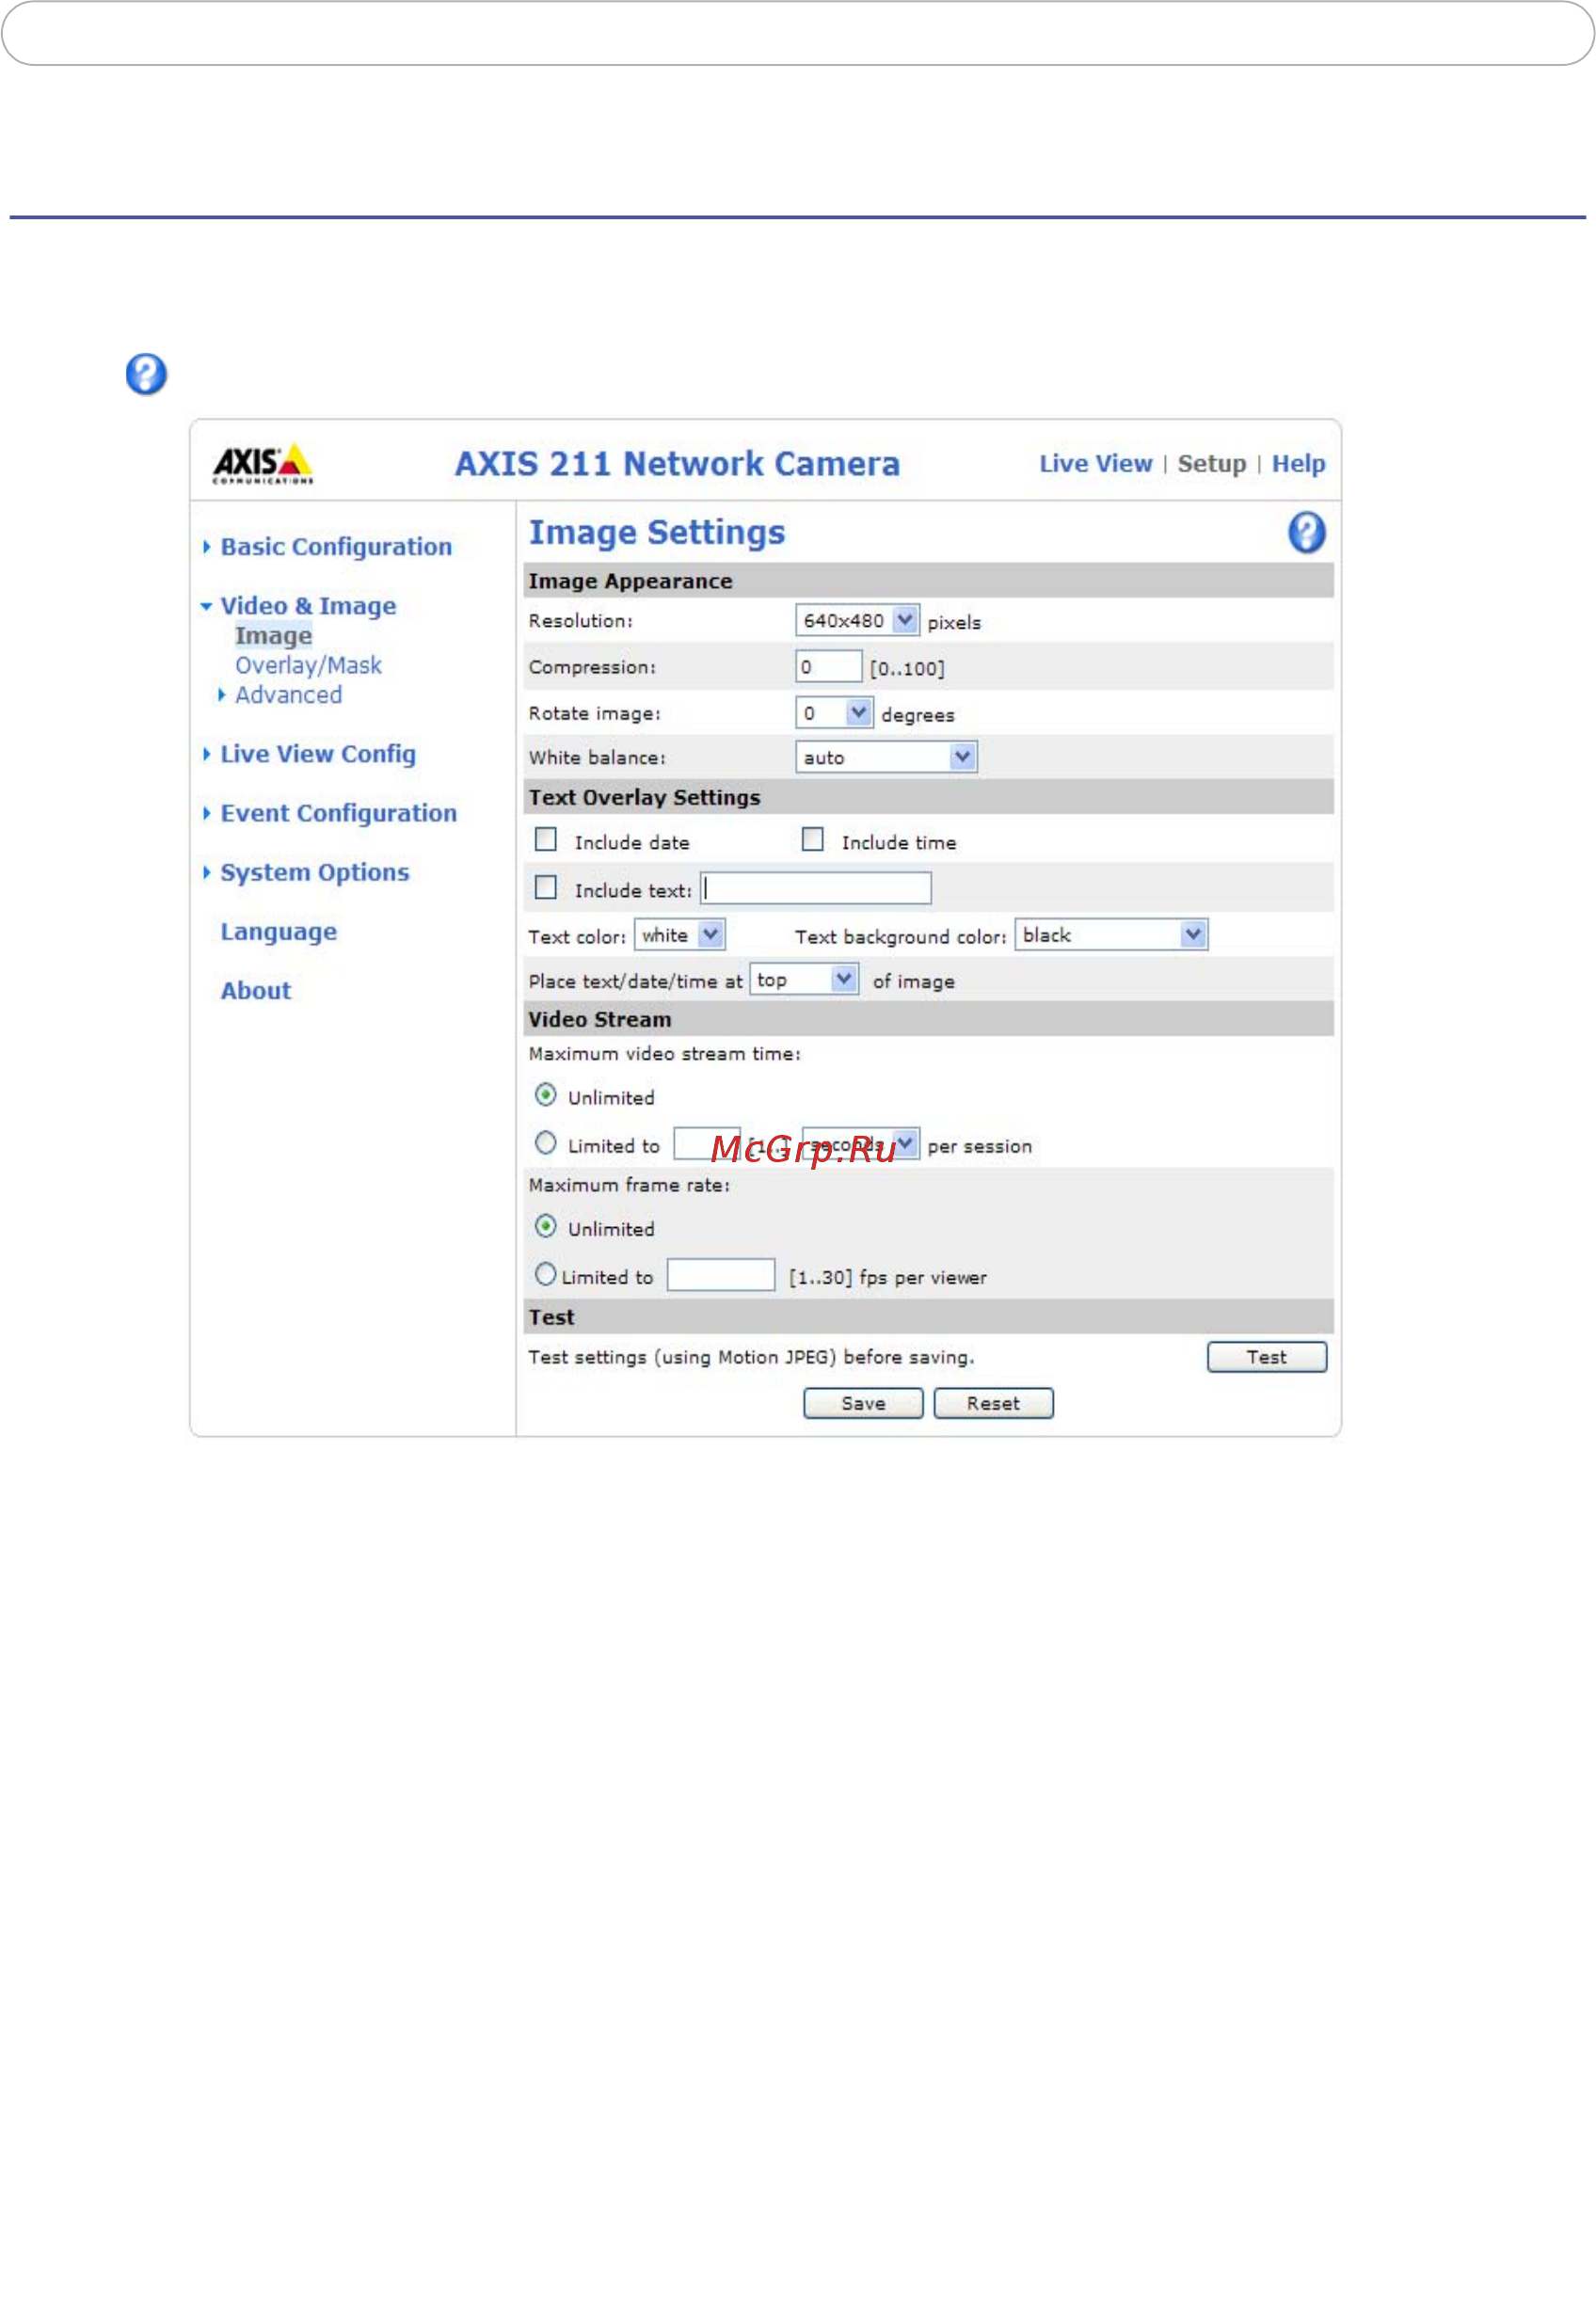
Task: Select Unlimited for maximum frame rate
Action: [545, 1226]
